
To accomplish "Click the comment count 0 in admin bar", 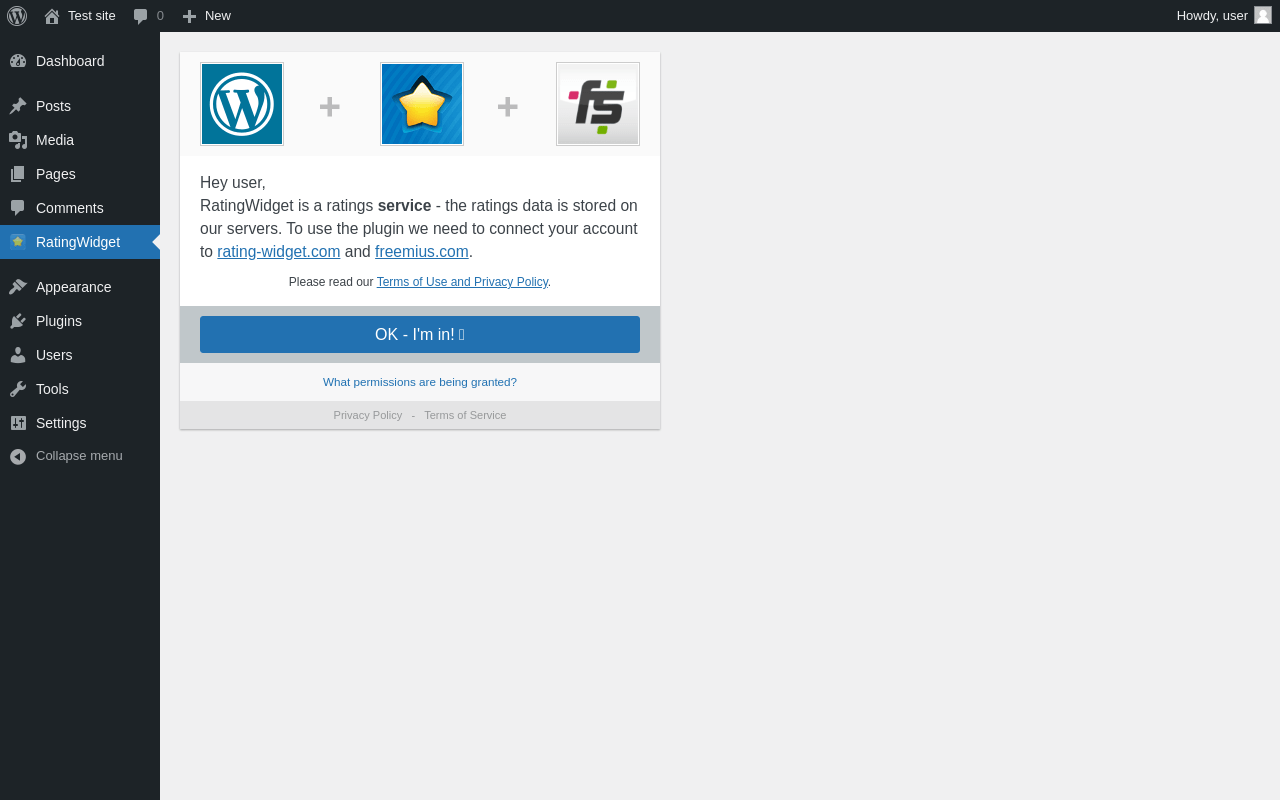I will 160,16.
